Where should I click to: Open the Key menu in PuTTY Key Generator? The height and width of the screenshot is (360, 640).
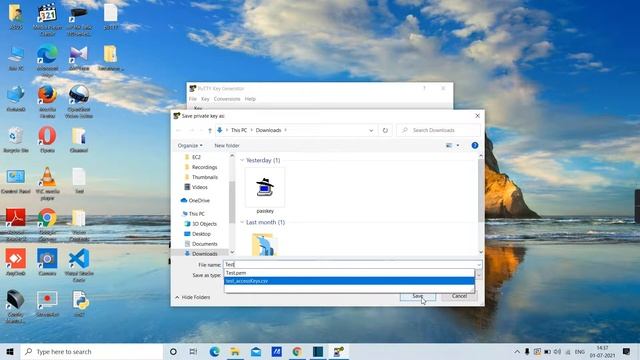205,99
